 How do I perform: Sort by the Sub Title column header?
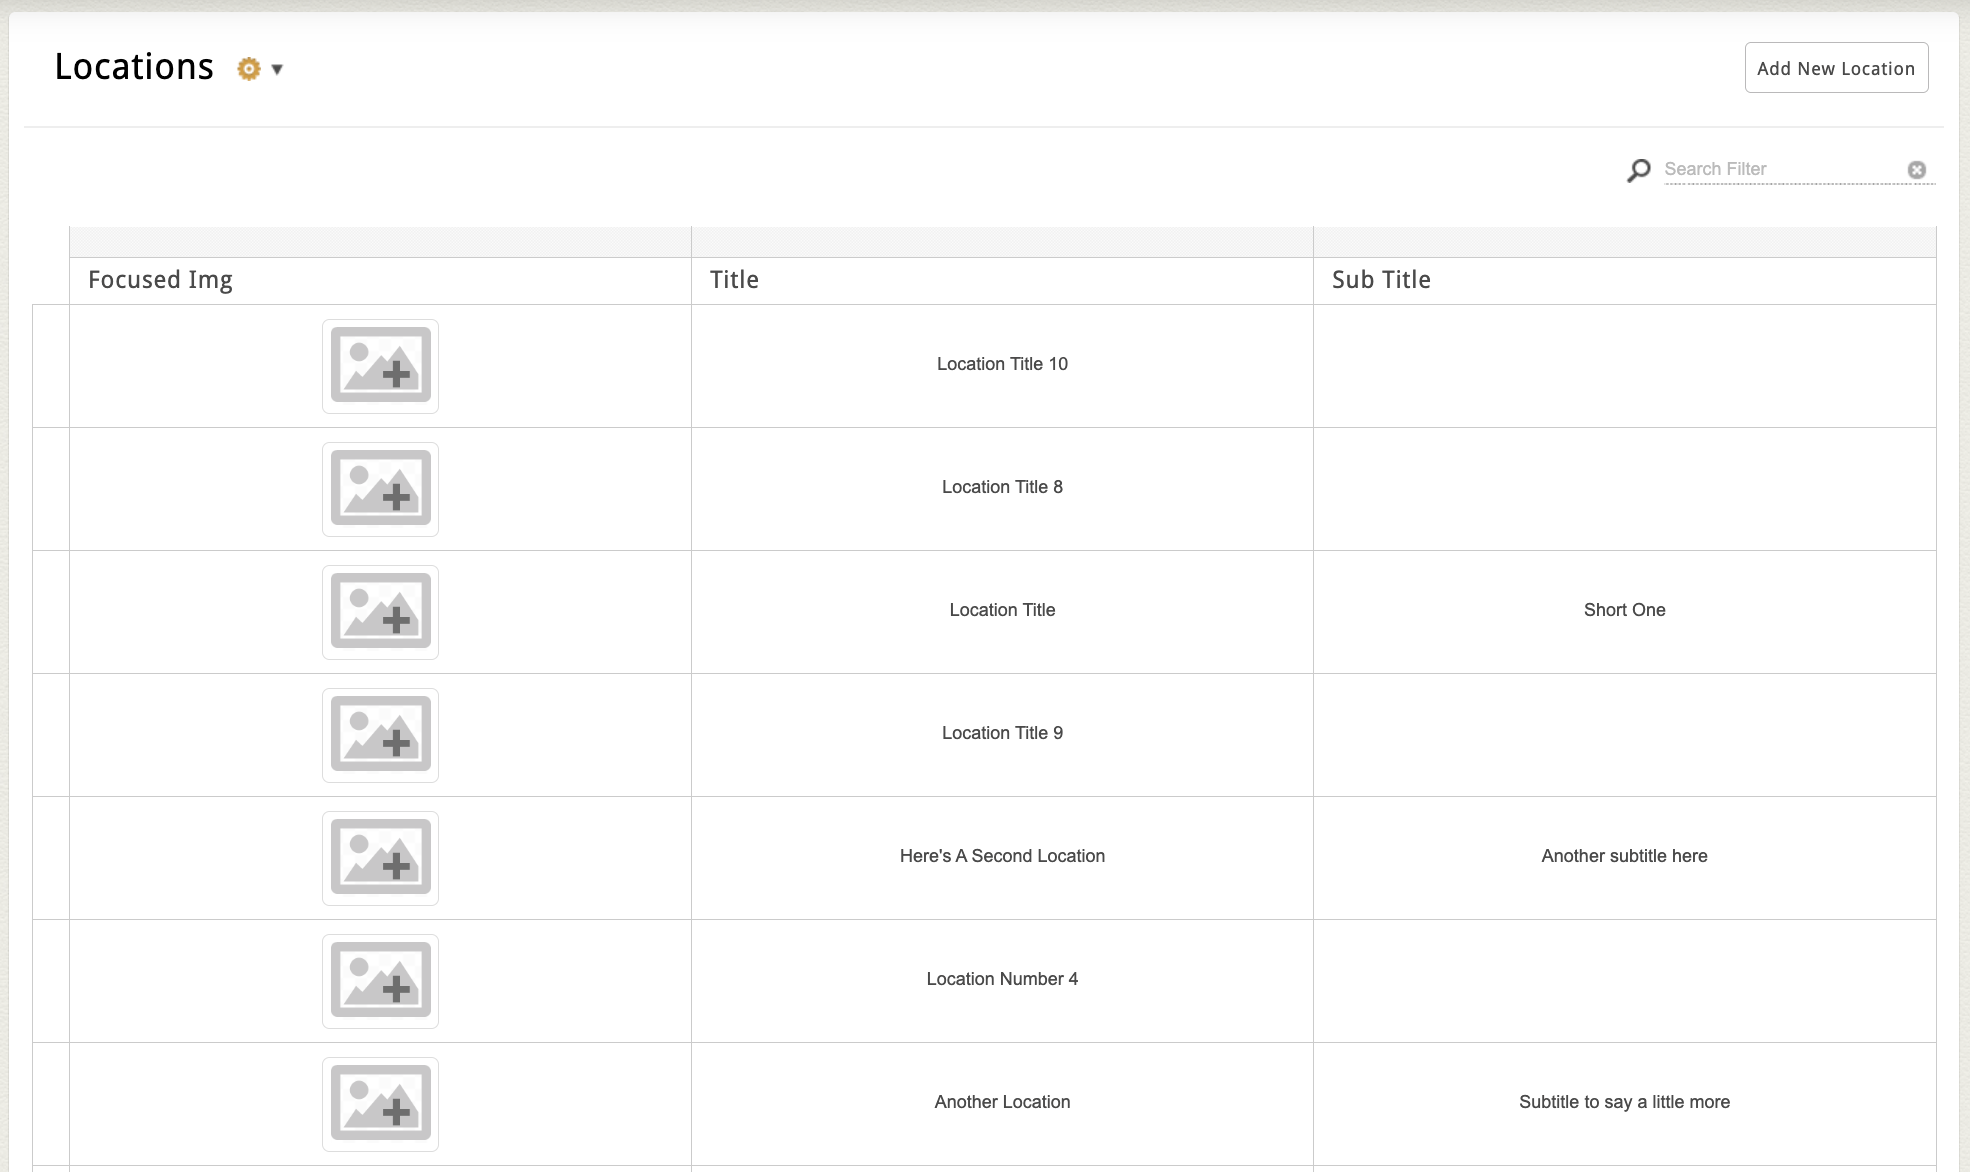tap(1380, 280)
